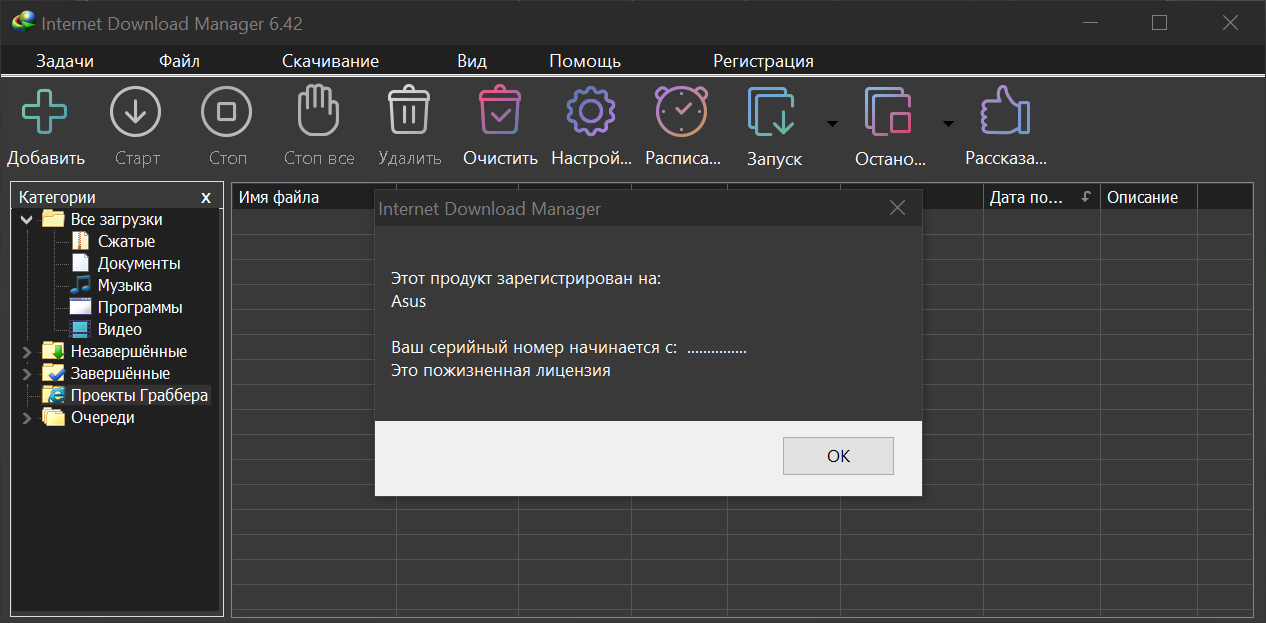
Task: Click the Очистить trash icon in toolbar
Action: click(500, 111)
